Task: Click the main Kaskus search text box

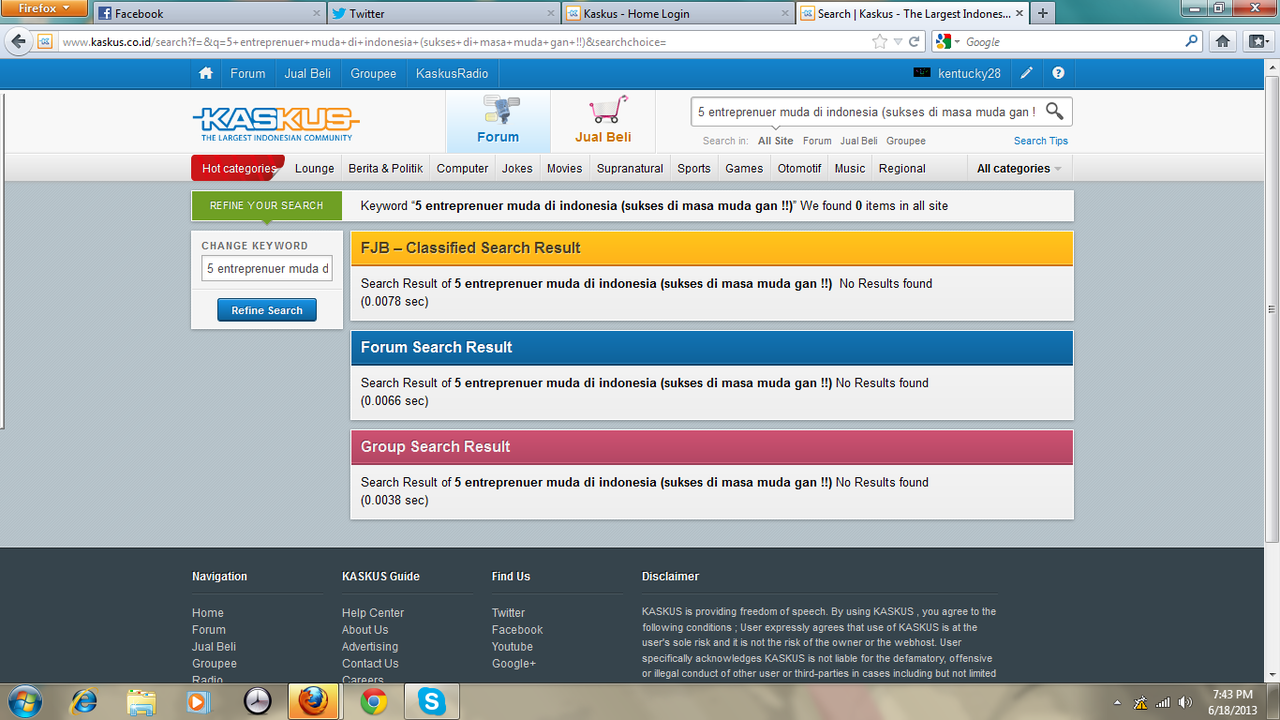Action: 866,112
